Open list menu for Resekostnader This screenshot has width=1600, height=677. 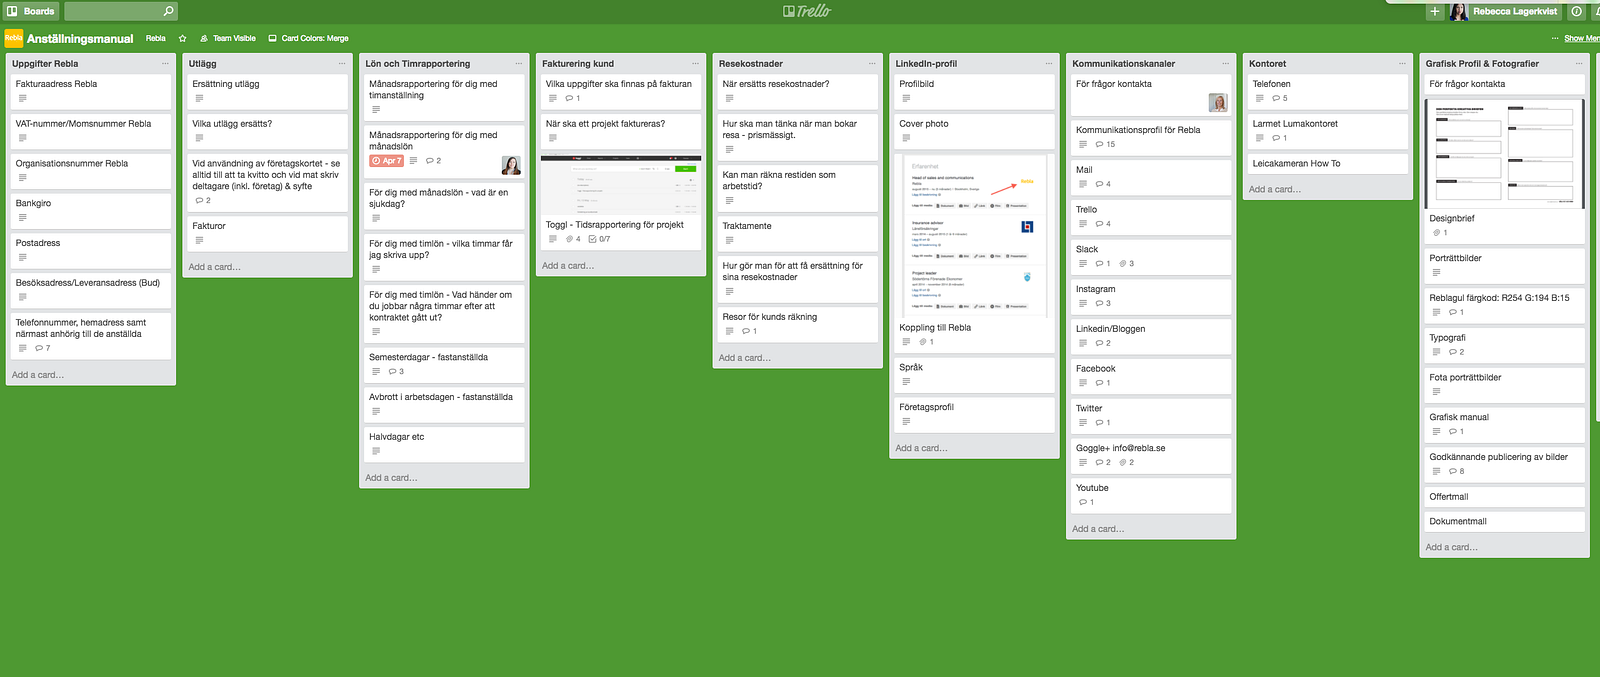[x=872, y=63]
